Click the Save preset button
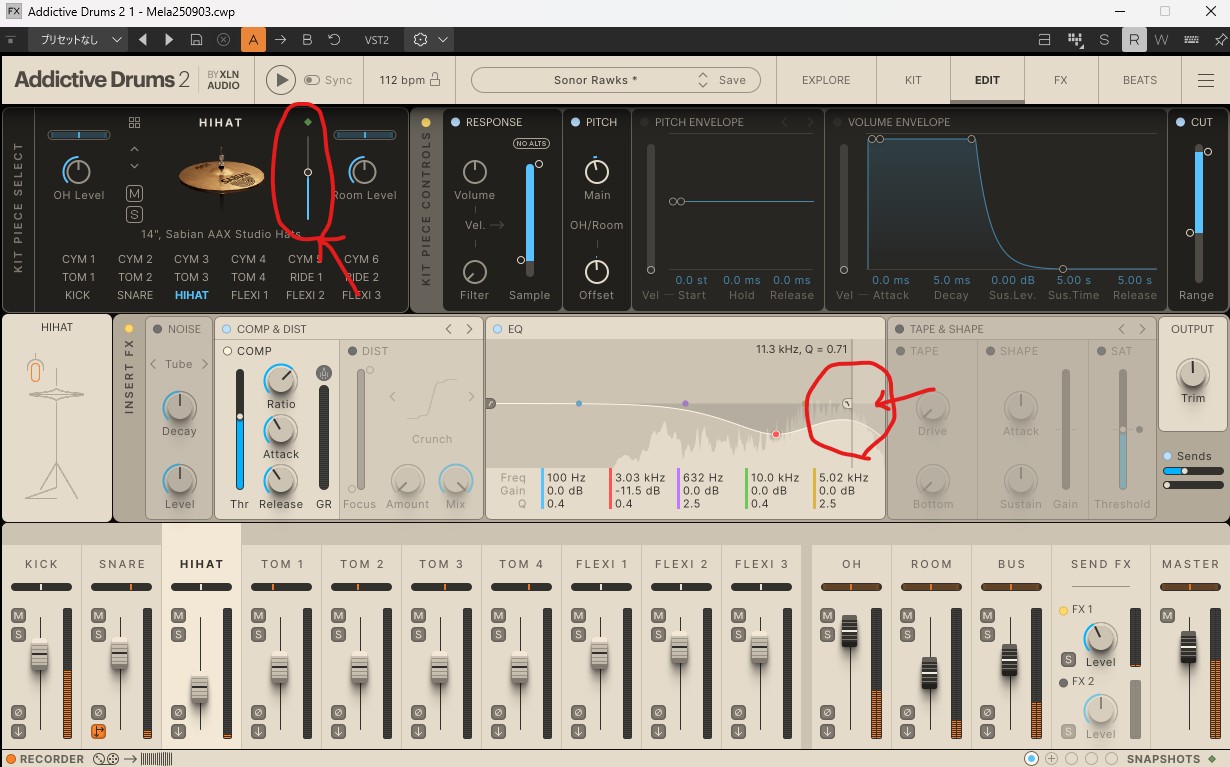1230x767 pixels. pos(732,80)
